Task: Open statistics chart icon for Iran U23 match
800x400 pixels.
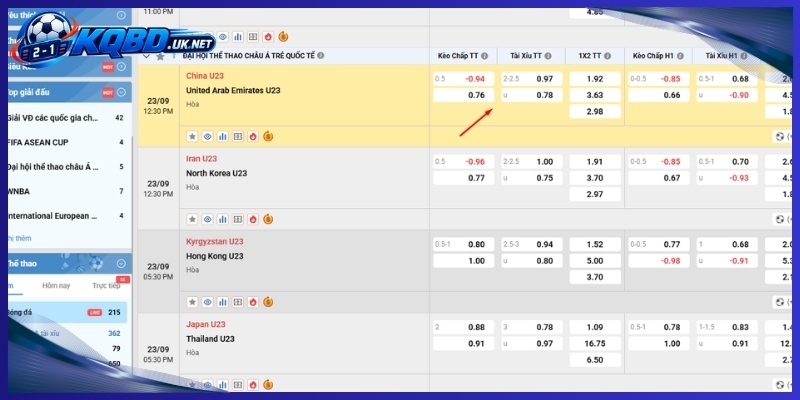Action: (x=222, y=219)
